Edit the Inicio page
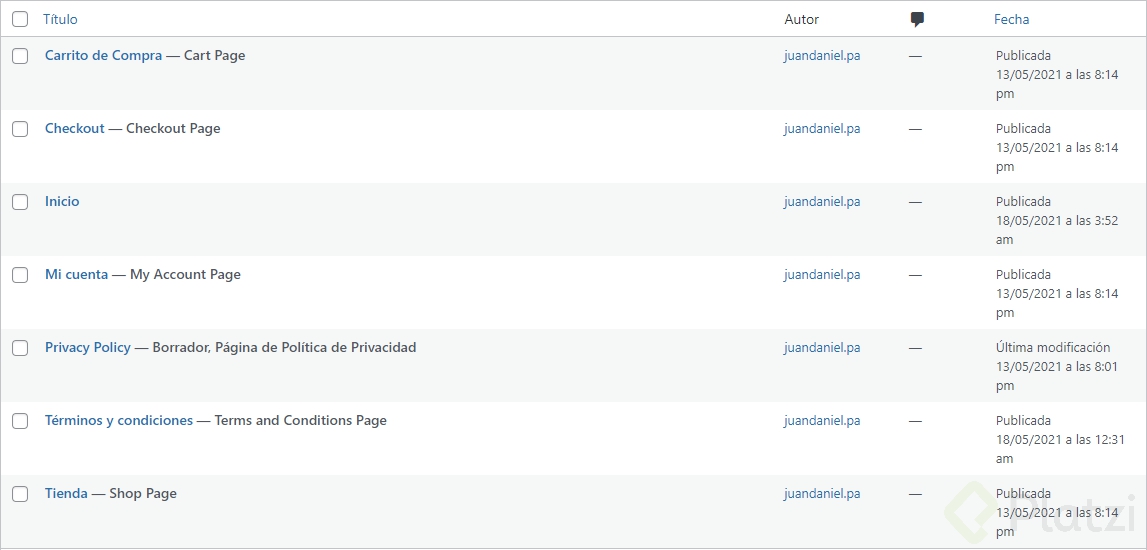Viewport: 1147px width, 550px height. coord(62,202)
